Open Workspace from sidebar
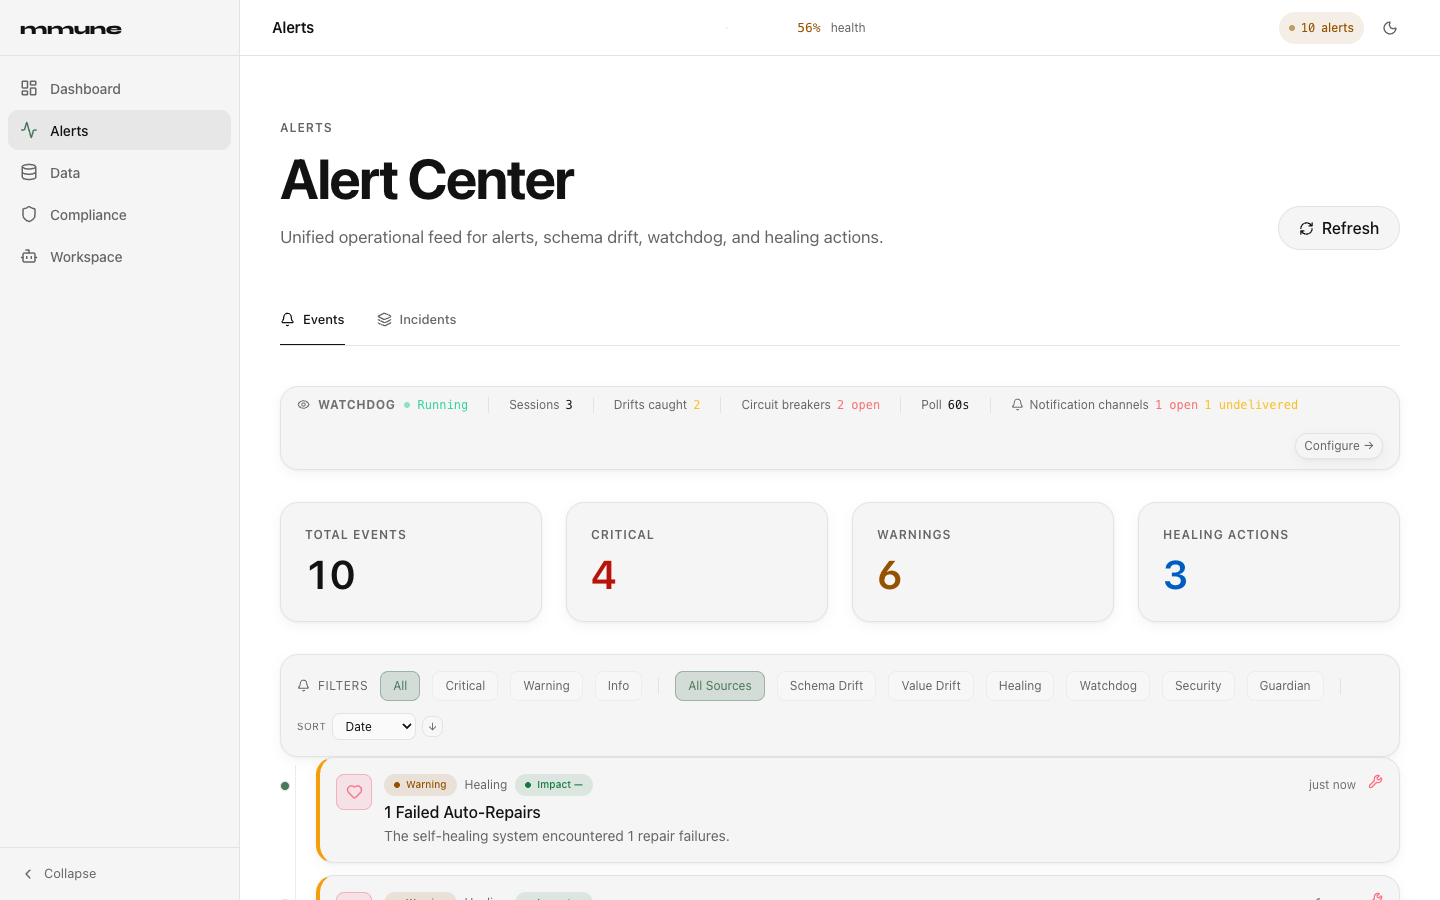The width and height of the screenshot is (1440, 900). pyautogui.click(x=119, y=257)
